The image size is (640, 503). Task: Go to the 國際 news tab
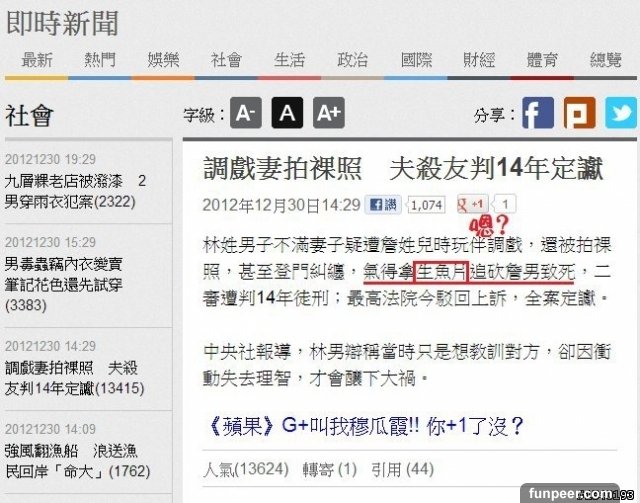pyautogui.click(x=416, y=60)
